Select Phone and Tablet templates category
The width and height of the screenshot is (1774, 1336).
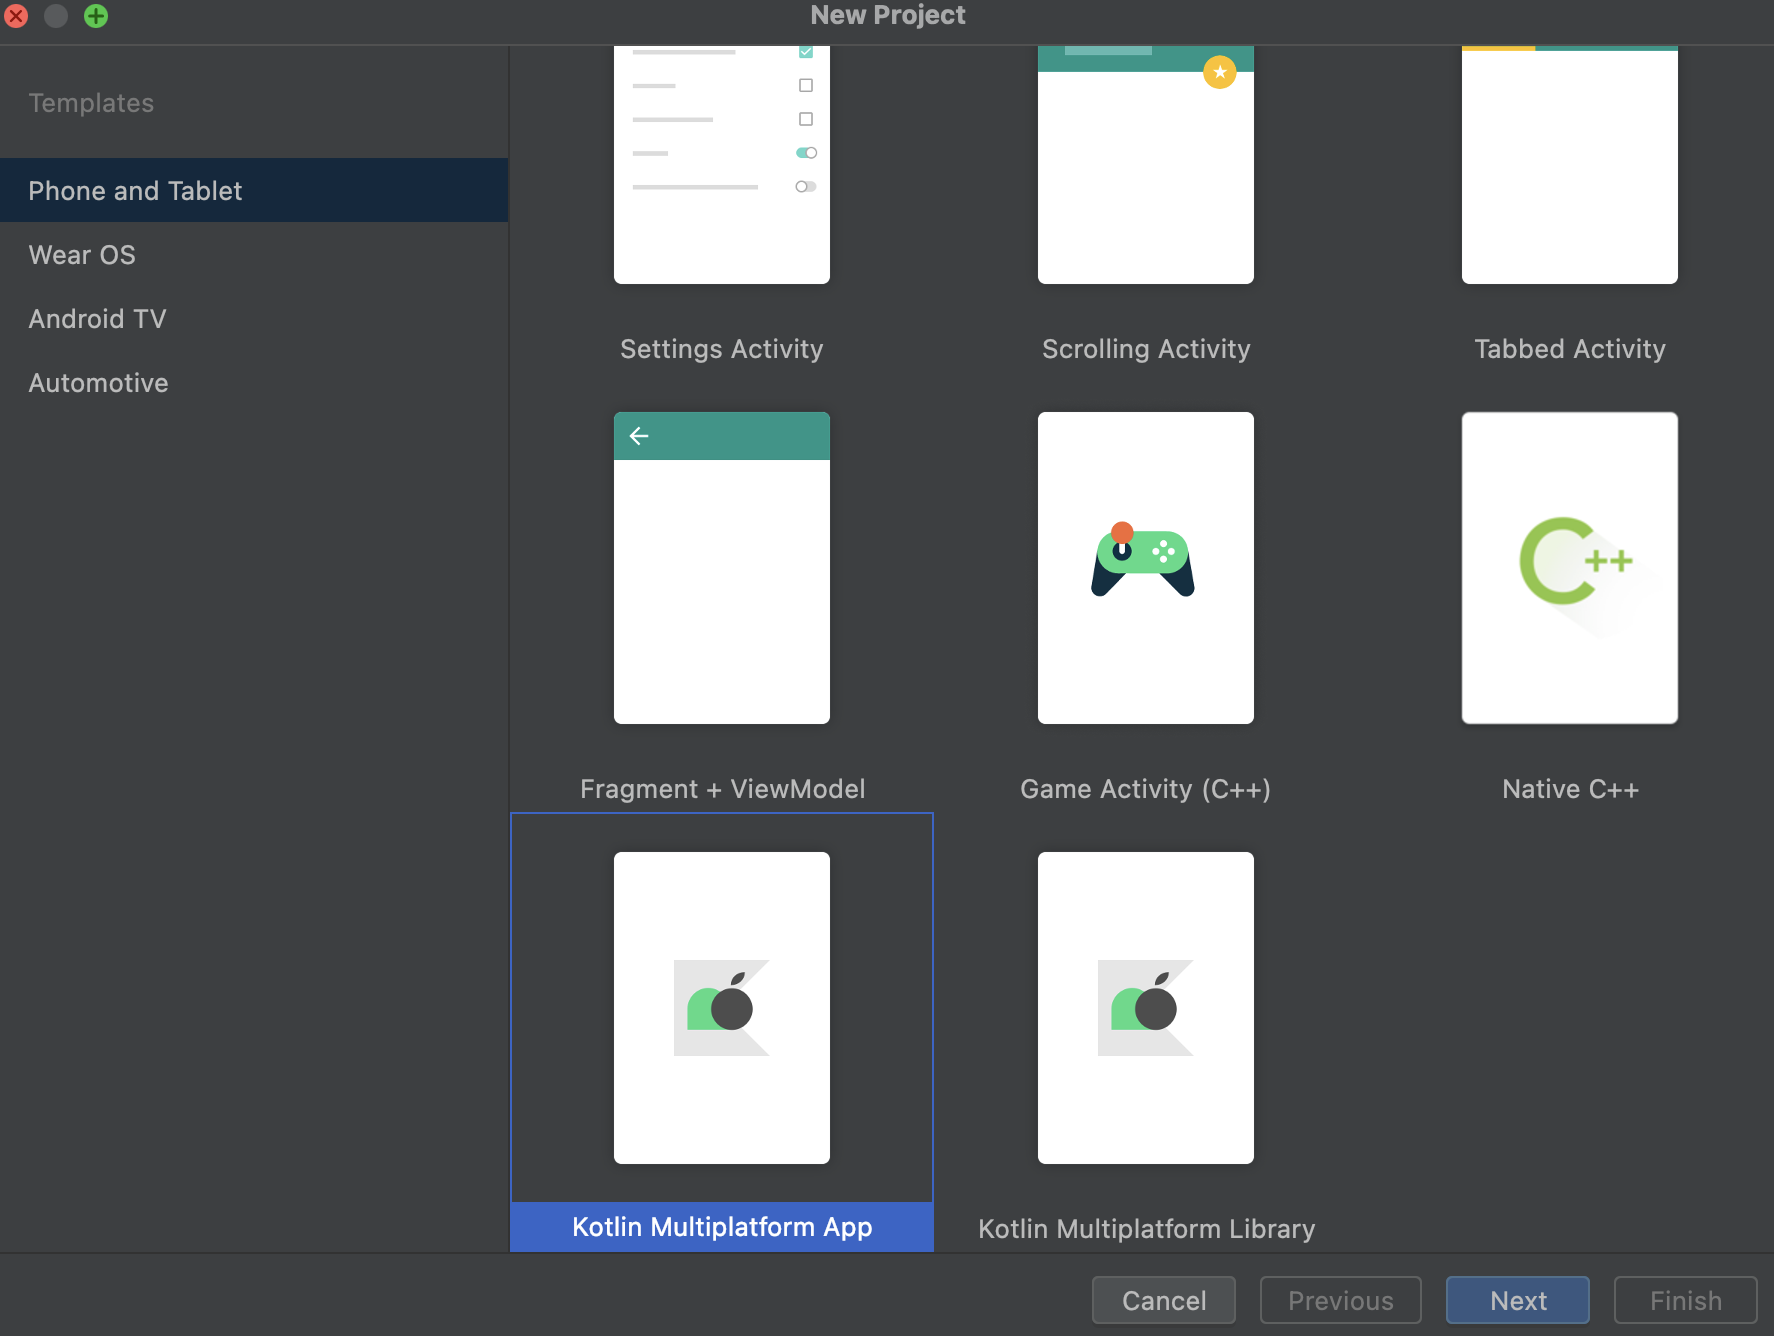[x=254, y=190]
